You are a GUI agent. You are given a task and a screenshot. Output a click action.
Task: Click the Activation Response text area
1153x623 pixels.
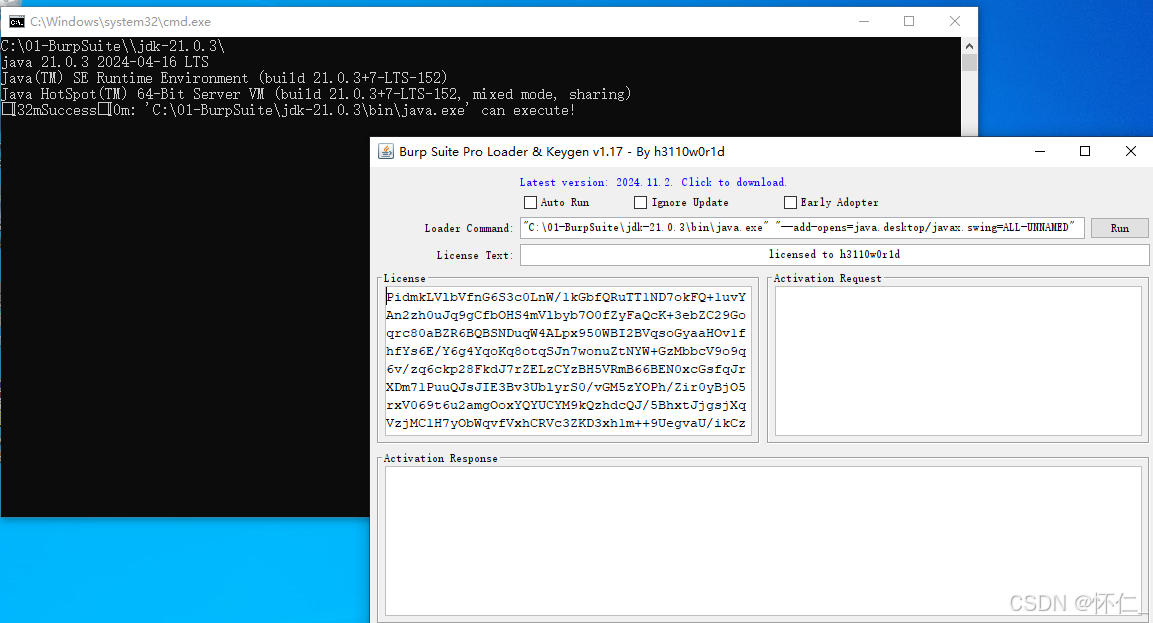[x=763, y=541]
